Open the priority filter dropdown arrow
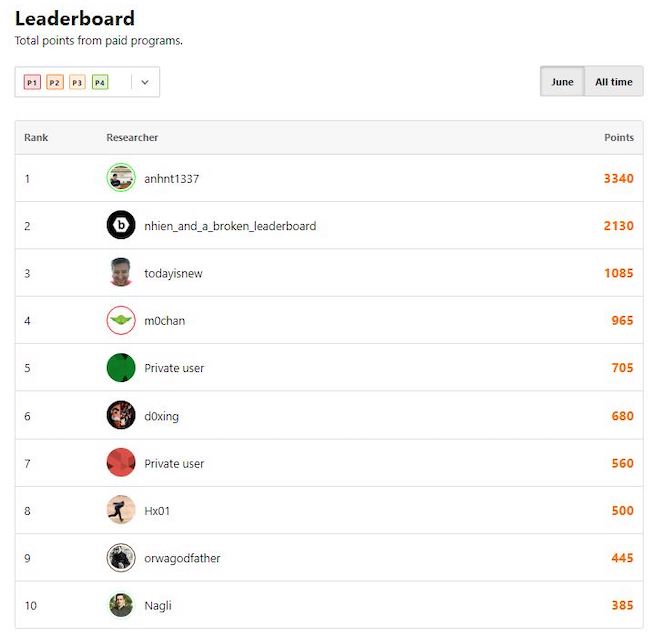660x637 pixels. pos(145,82)
